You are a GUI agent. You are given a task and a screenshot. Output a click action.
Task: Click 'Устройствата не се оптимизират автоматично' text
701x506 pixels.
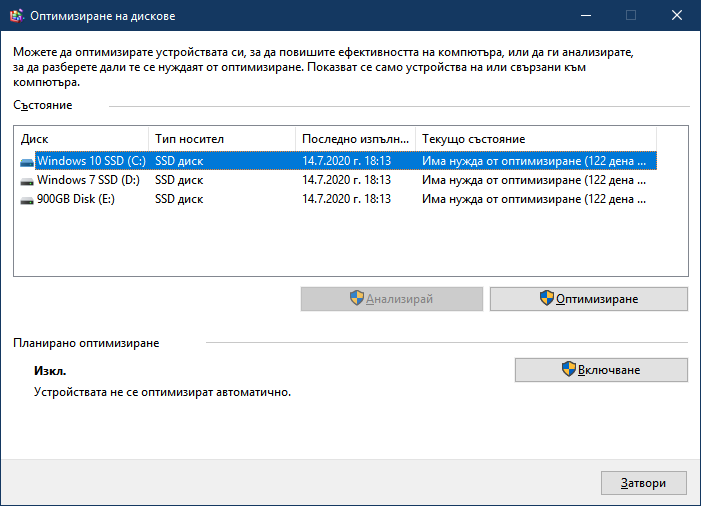[x=162, y=392]
